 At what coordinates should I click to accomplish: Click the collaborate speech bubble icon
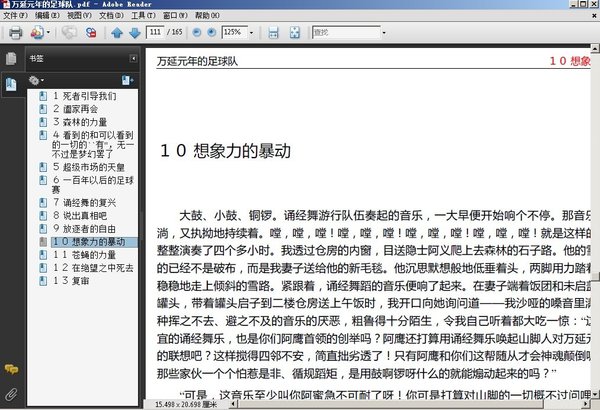click(69, 33)
